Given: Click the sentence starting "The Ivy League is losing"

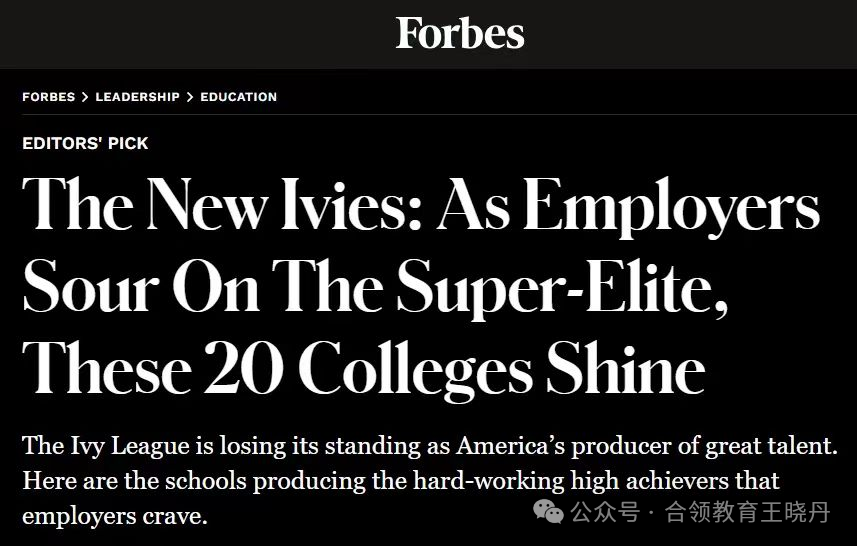Looking at the screenshot, I should click(430, 446).
